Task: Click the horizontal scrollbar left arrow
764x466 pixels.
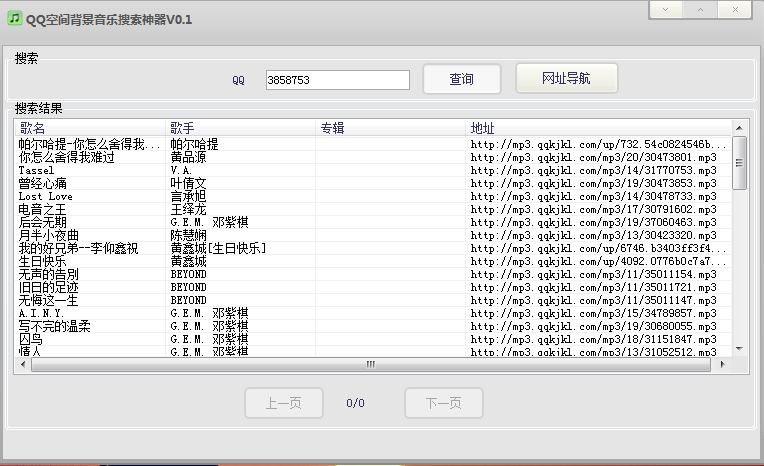Action: click(x=23, y=365)
